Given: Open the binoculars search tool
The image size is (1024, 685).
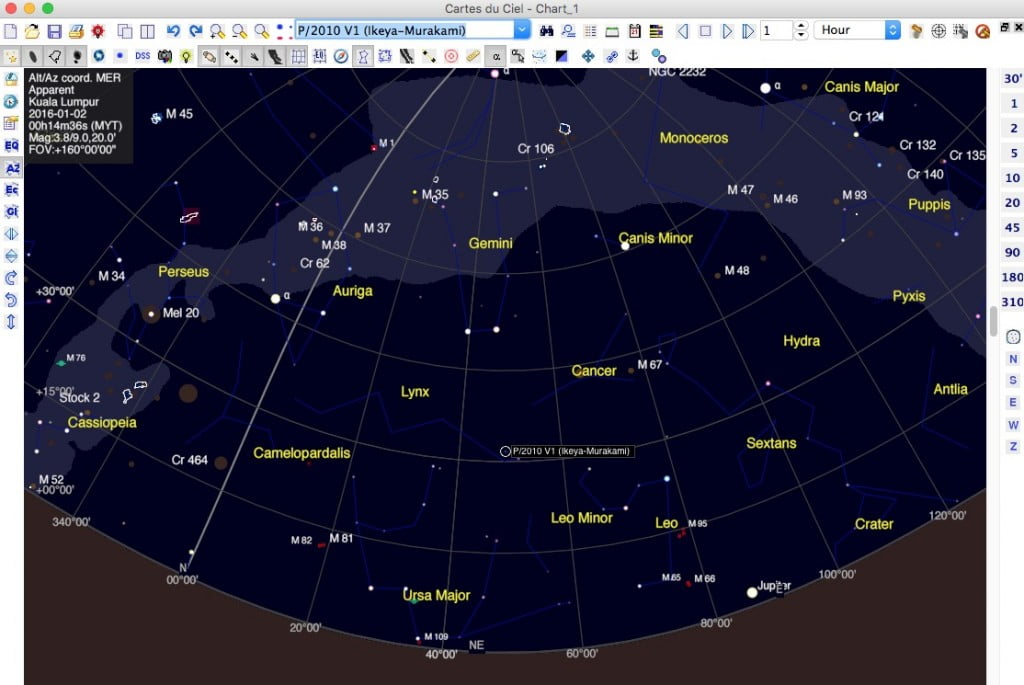Looking at the screenshot, I should point(546,31).
